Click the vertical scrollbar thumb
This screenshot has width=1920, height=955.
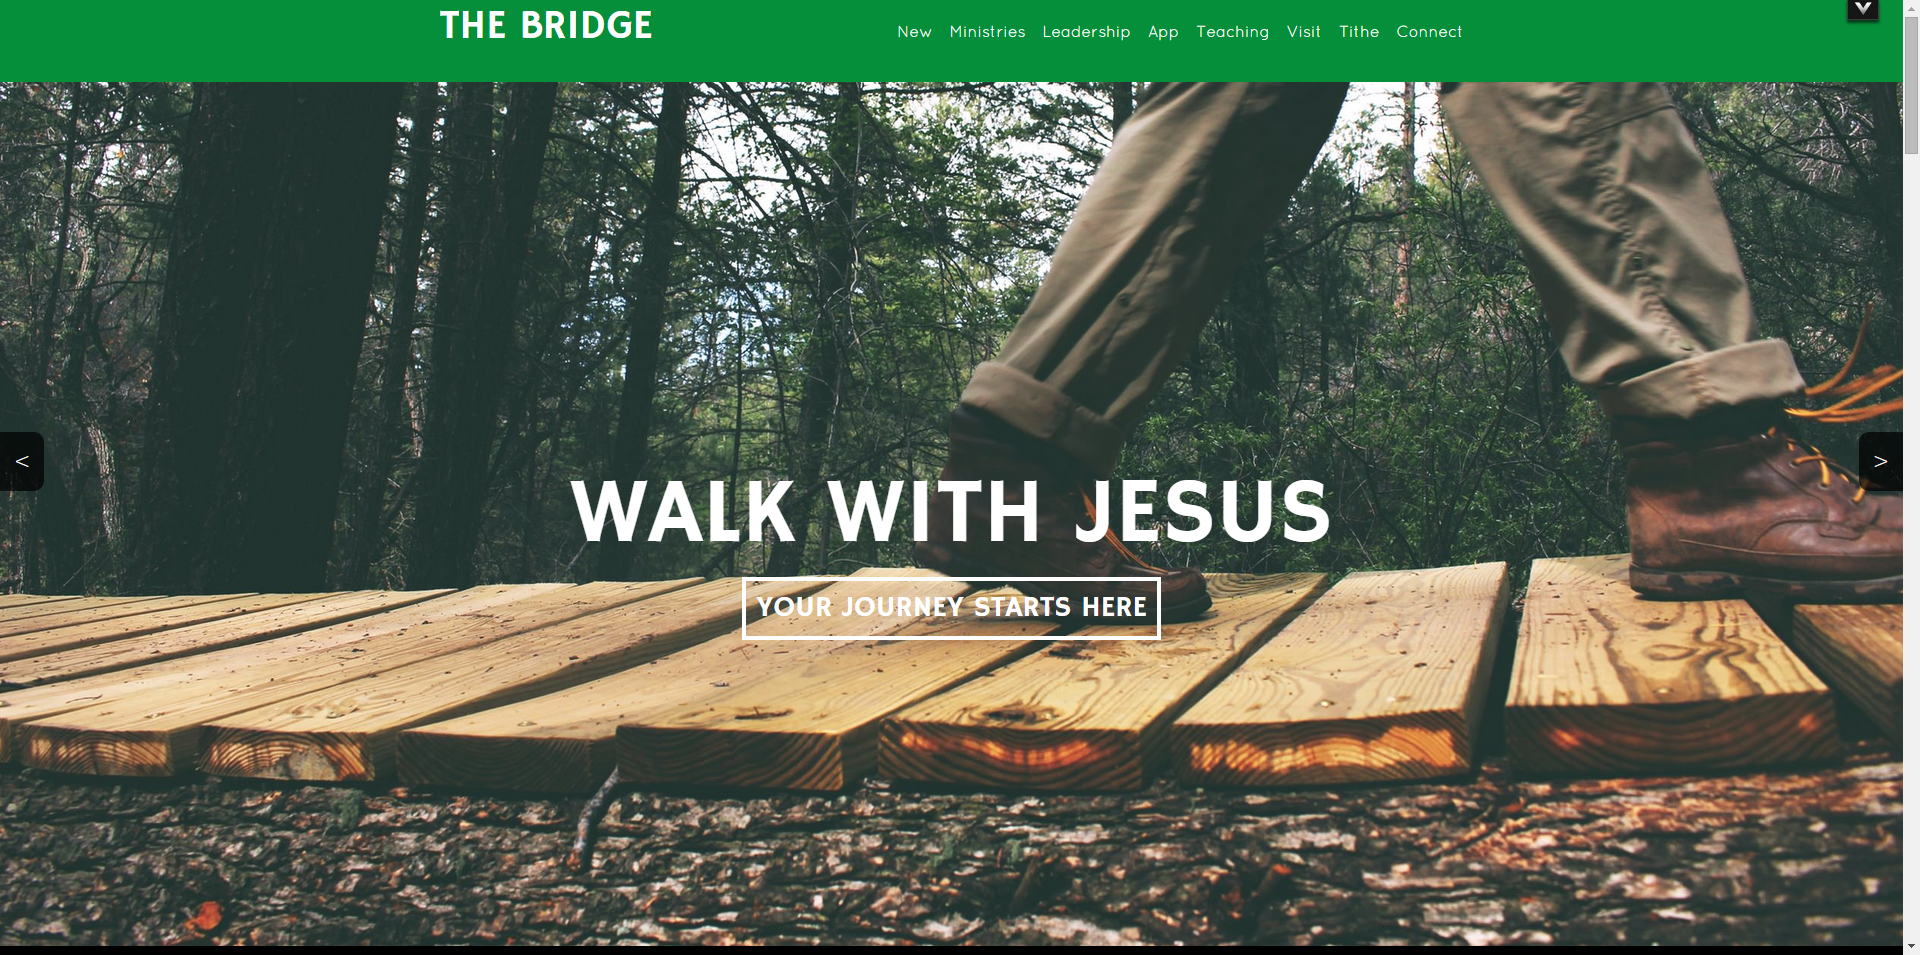tap(1911, 85)
